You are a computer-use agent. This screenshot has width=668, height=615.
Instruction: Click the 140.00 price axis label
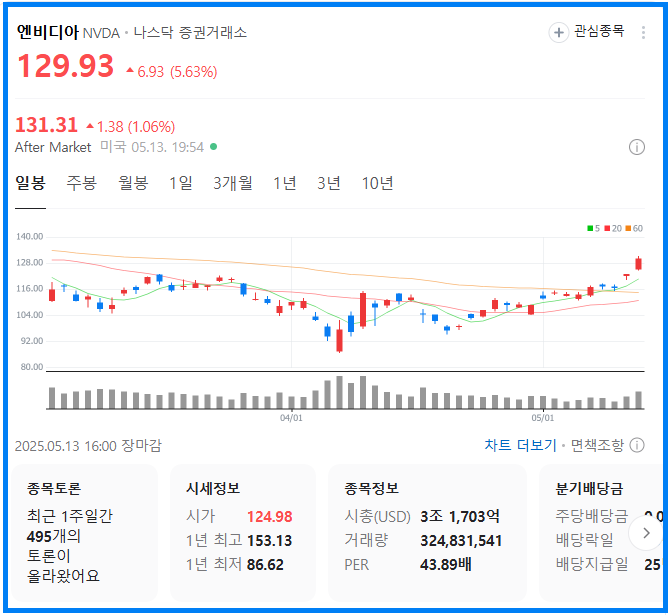point(30,237)
